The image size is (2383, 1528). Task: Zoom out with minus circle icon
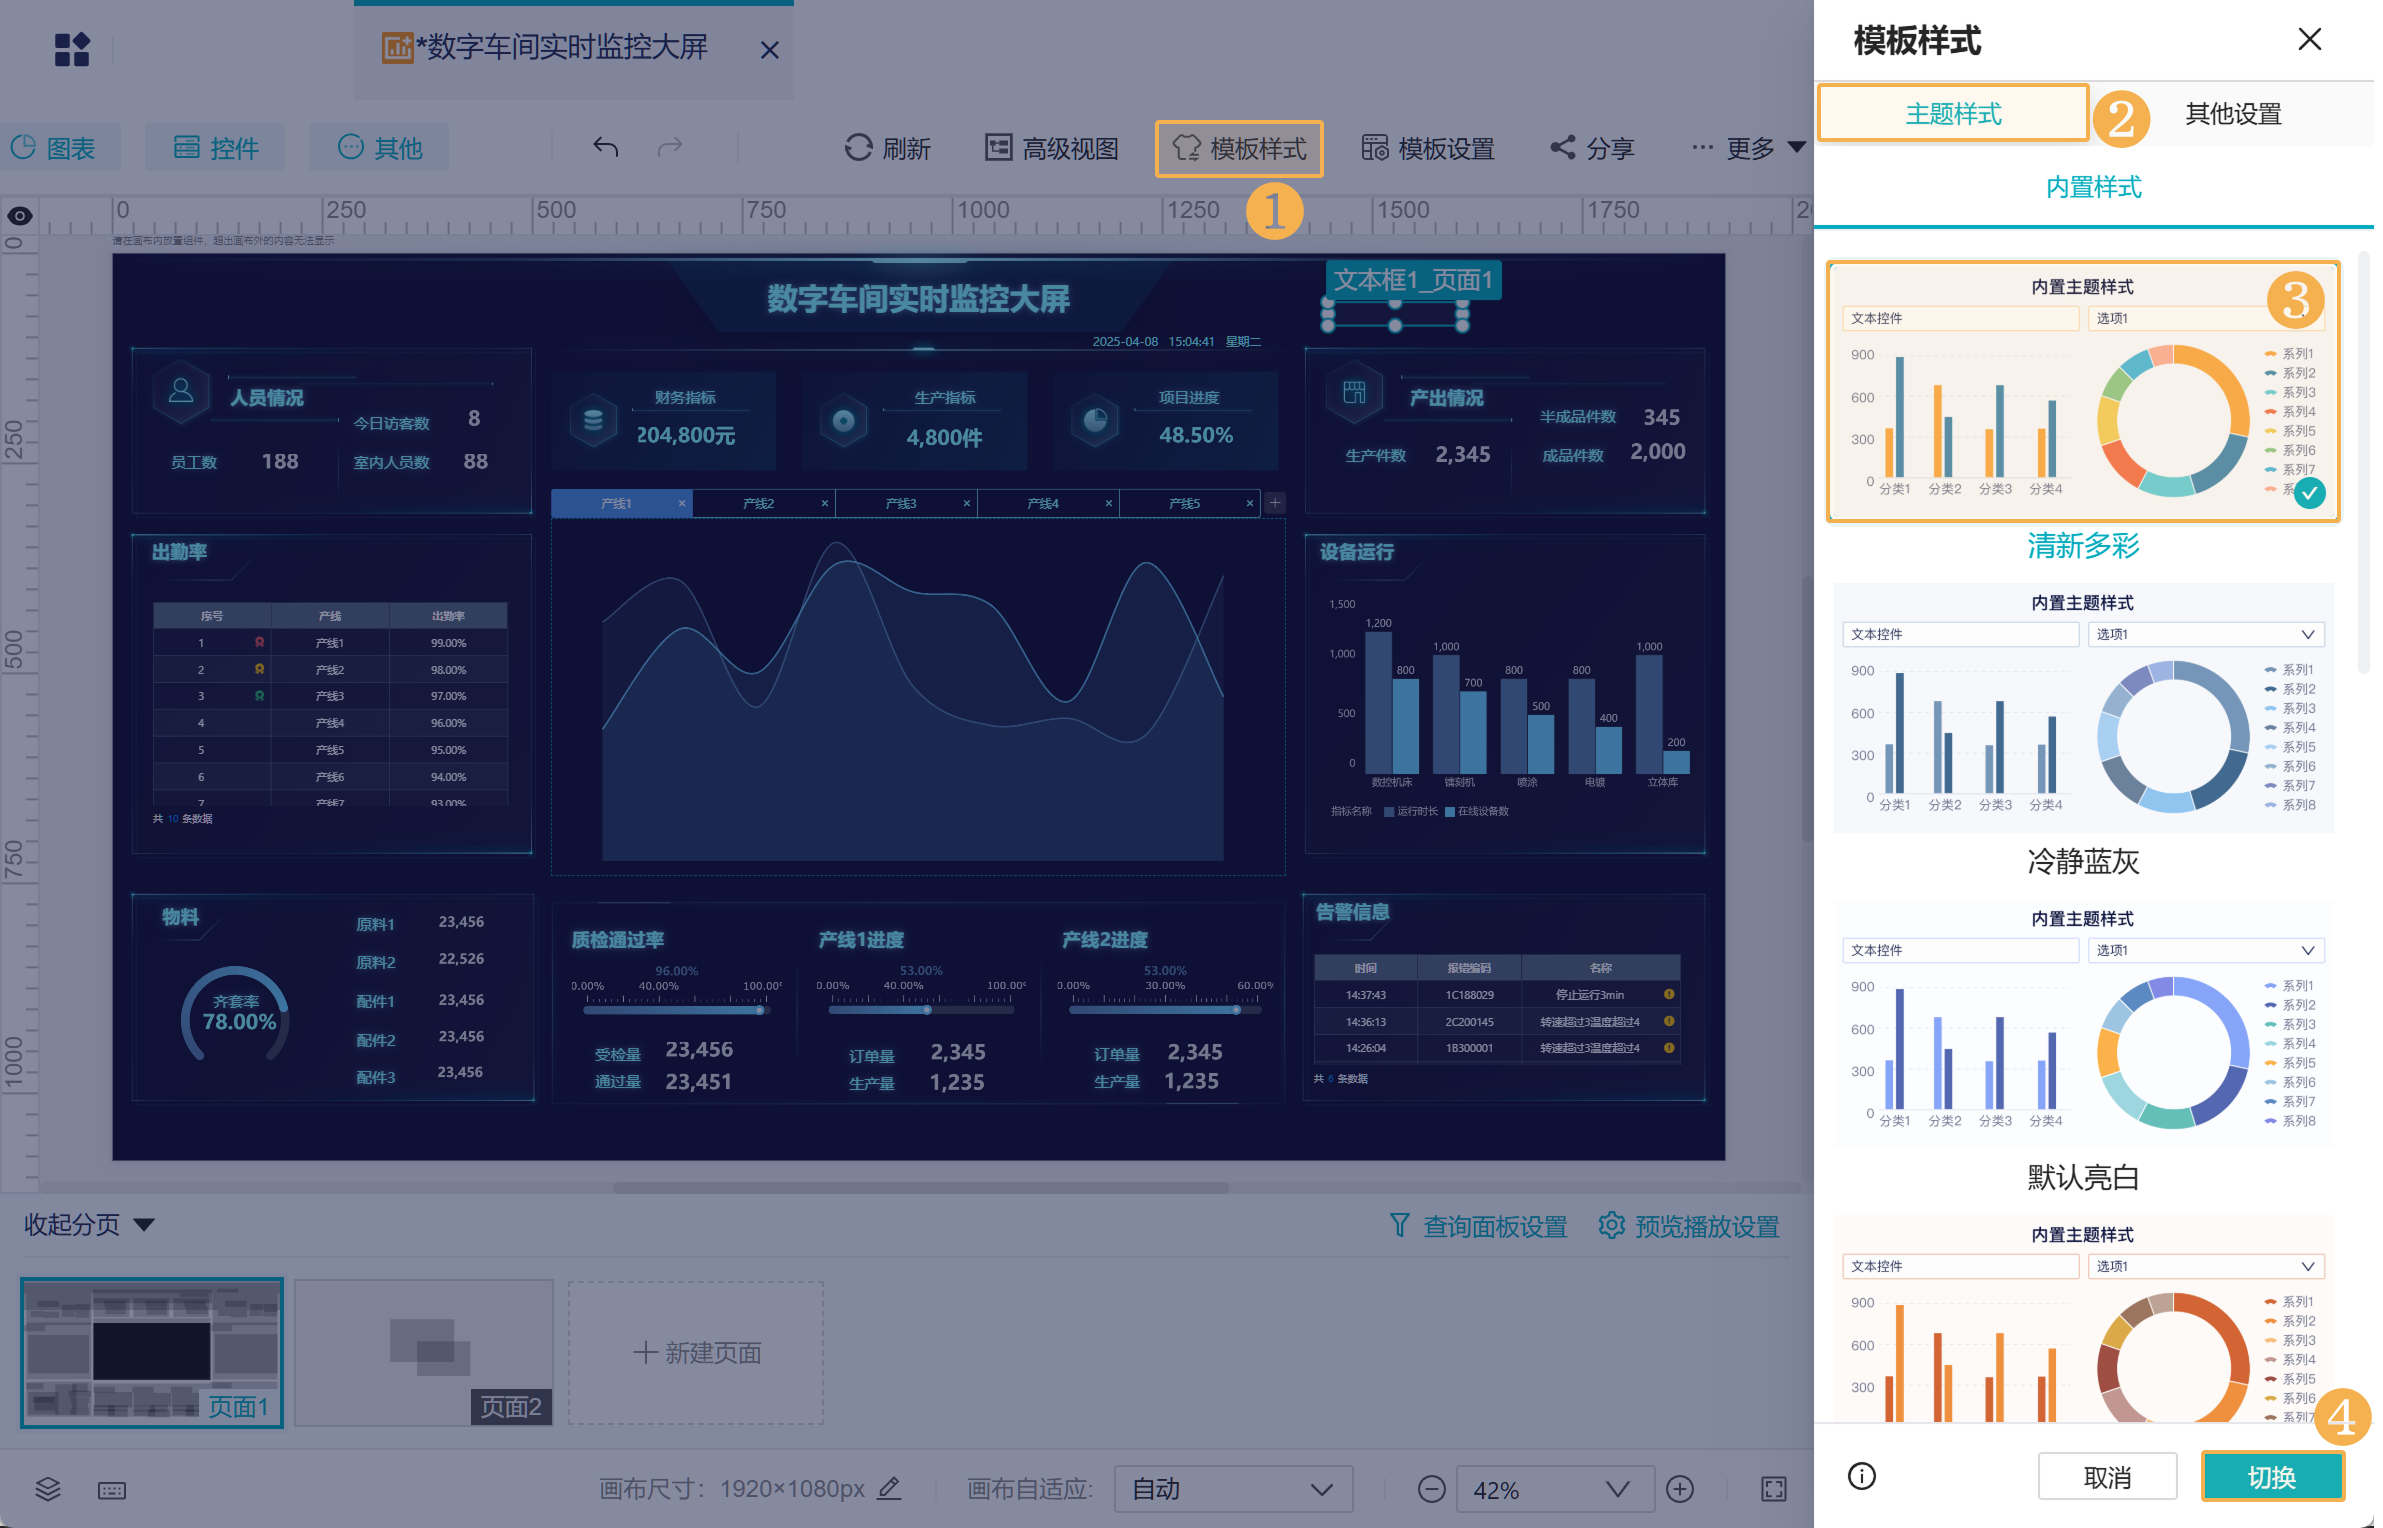click(1431, 1489)
